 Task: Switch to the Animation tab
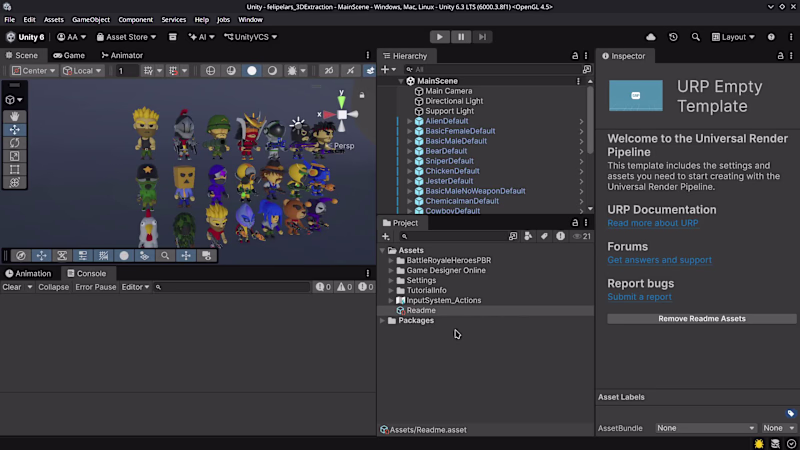(x=28, y=273)
